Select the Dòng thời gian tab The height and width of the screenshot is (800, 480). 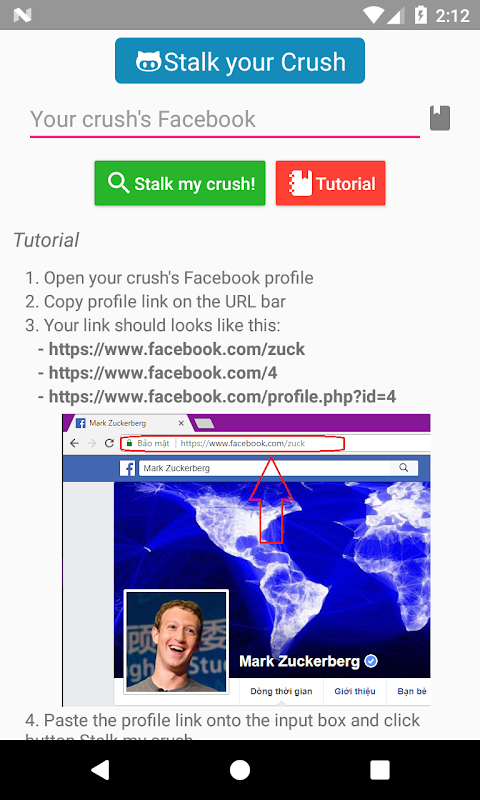pos(281,691)
